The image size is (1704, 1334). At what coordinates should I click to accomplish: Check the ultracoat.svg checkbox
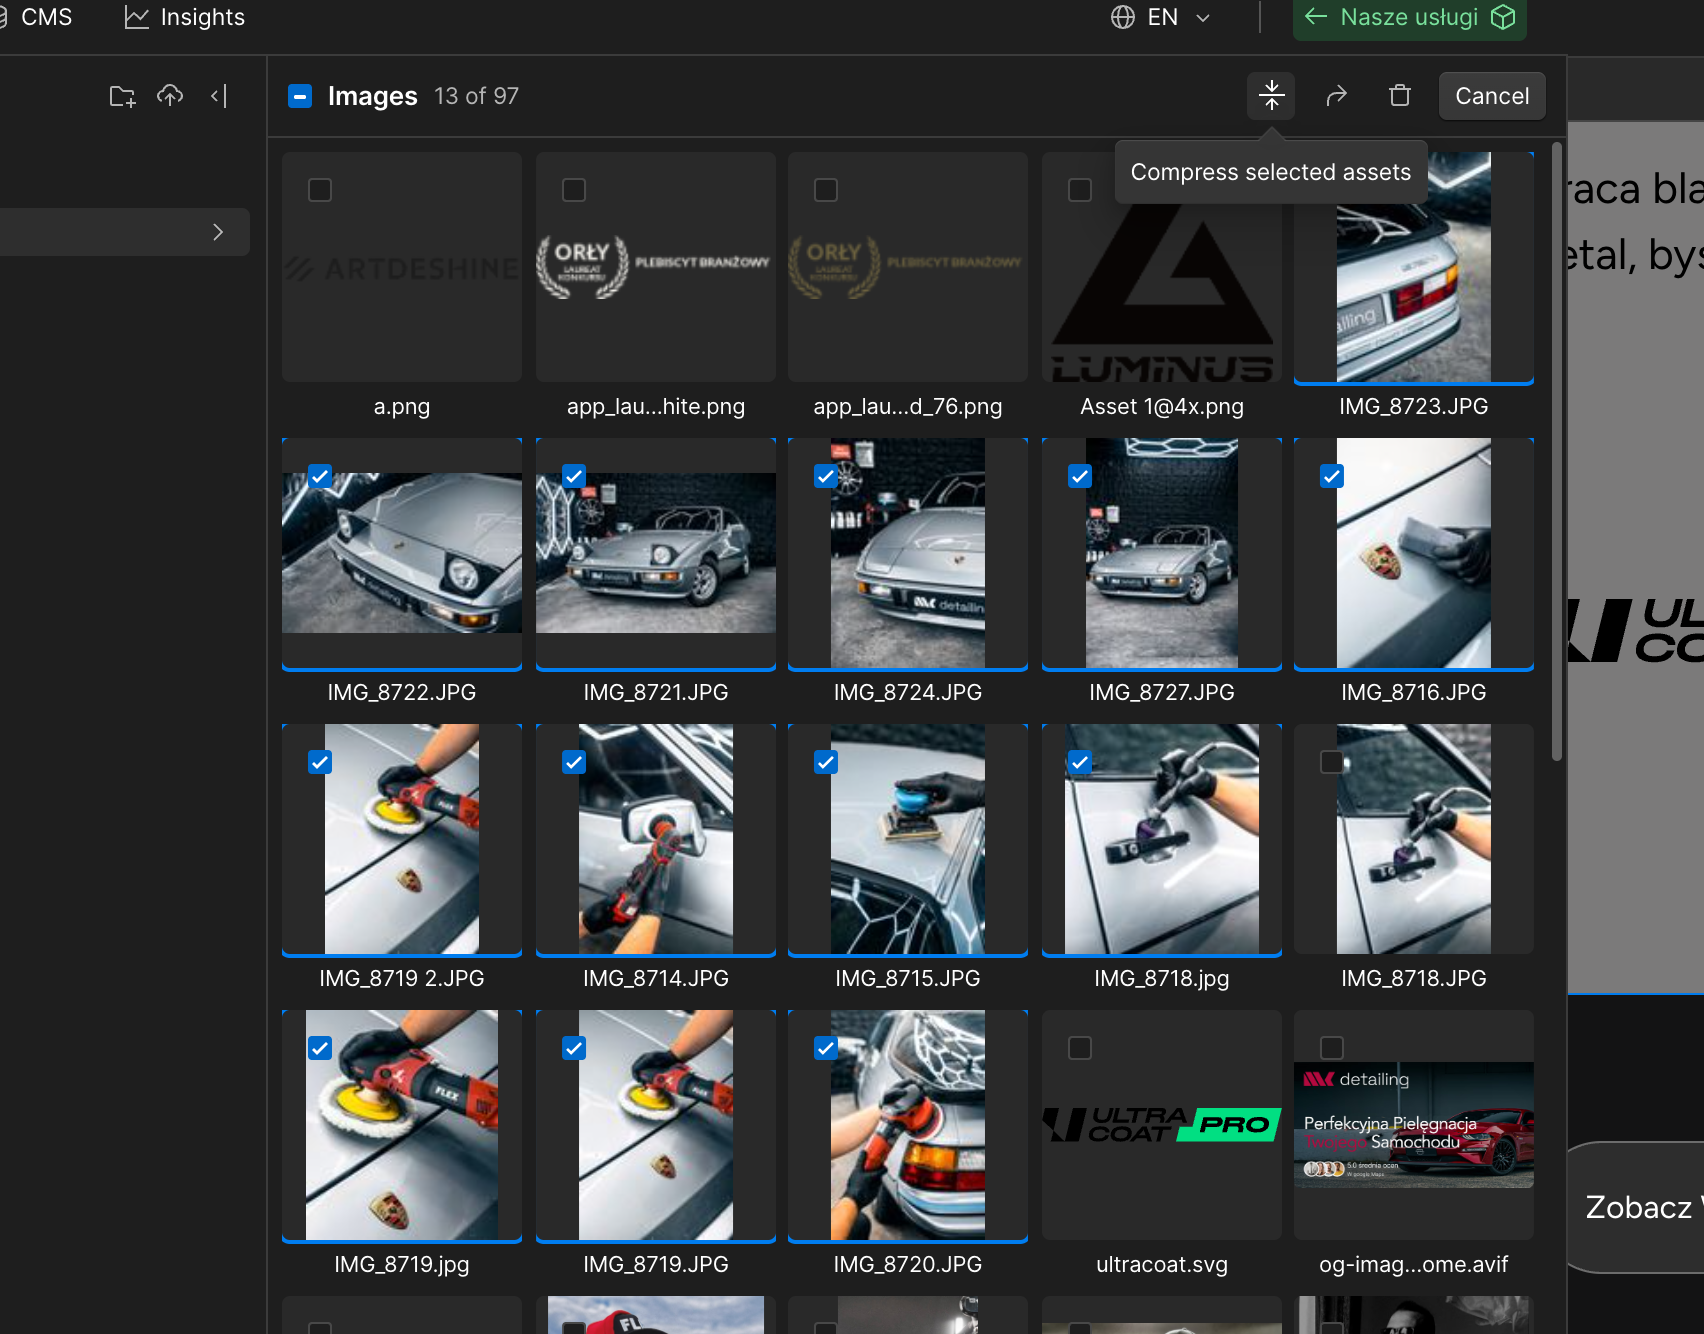(1080, 1048)
